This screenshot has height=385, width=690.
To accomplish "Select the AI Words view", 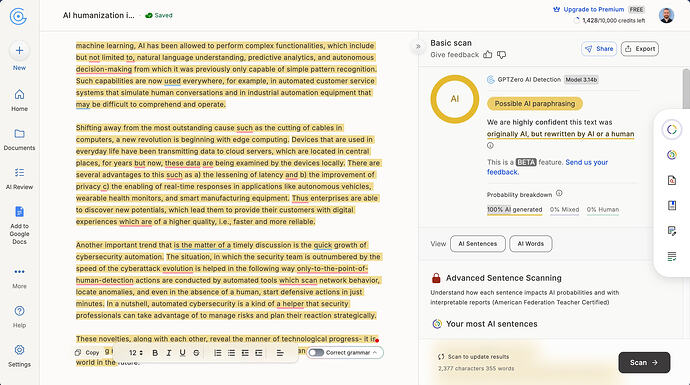I will pyautogui.click(x=531, y=244).
